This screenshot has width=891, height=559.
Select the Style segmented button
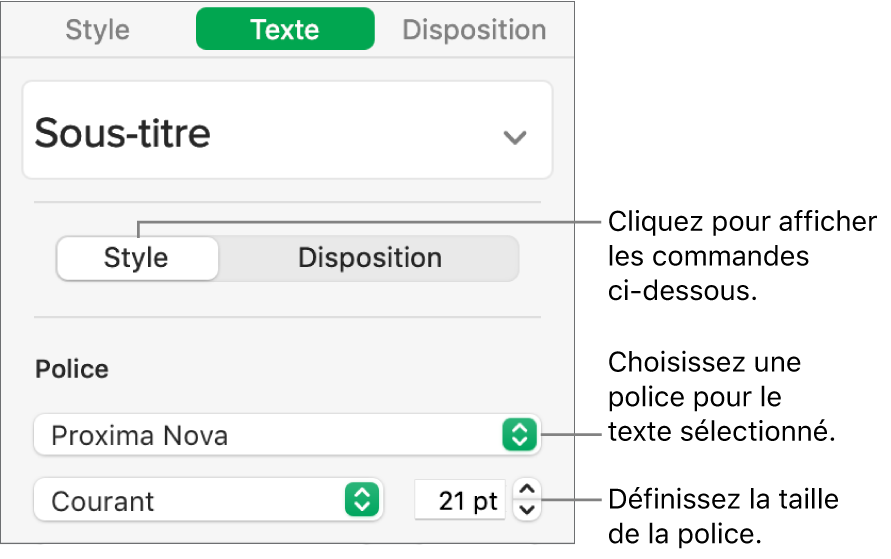click(137, 258)
